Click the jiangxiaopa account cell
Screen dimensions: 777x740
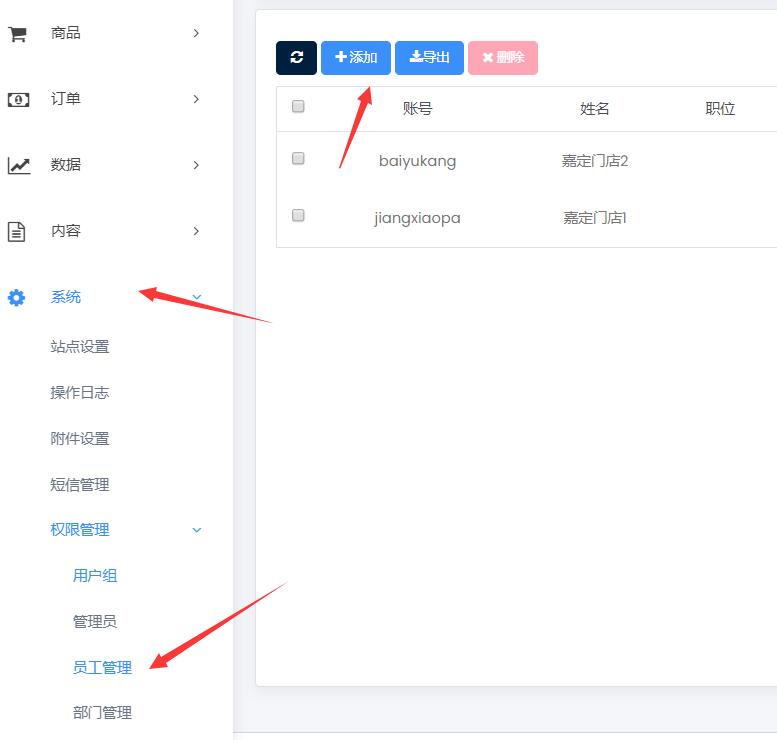[417, 218]
